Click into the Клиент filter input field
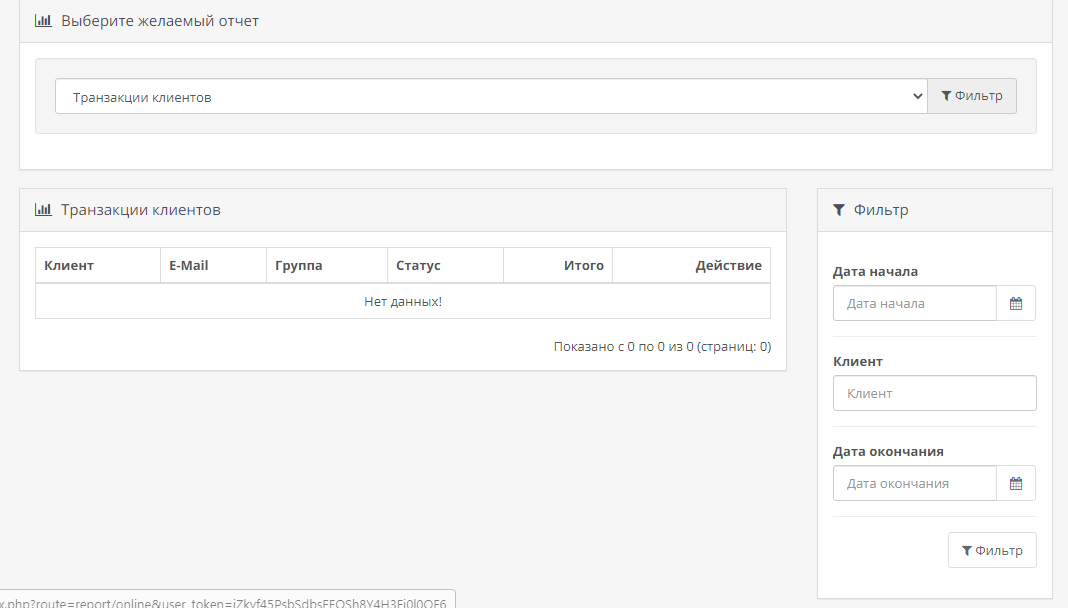 click(934, 393)
